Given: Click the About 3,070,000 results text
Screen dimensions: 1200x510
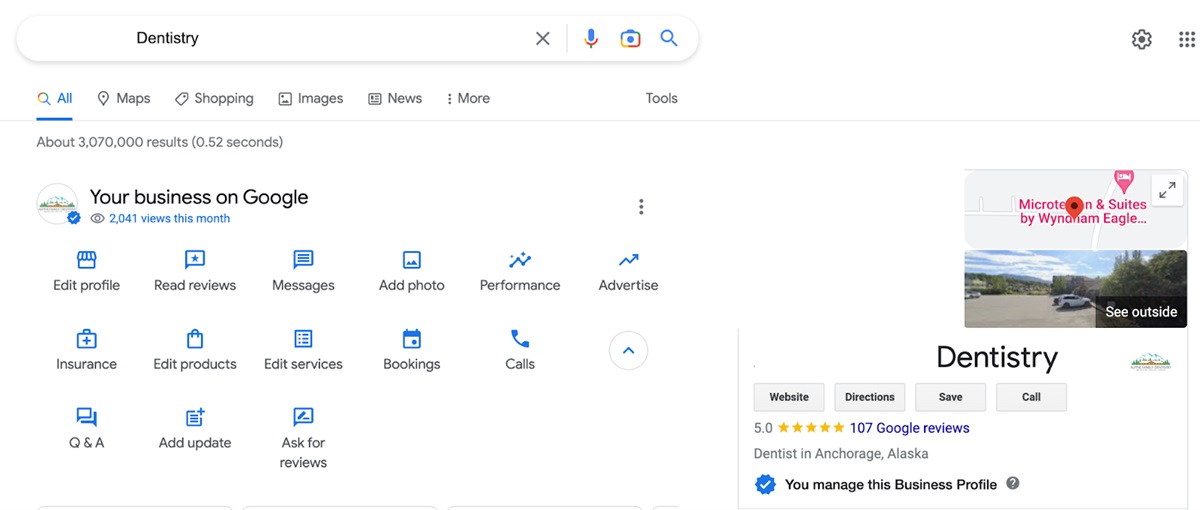Looking at the screenshot, I should click(x=160, y=142).
